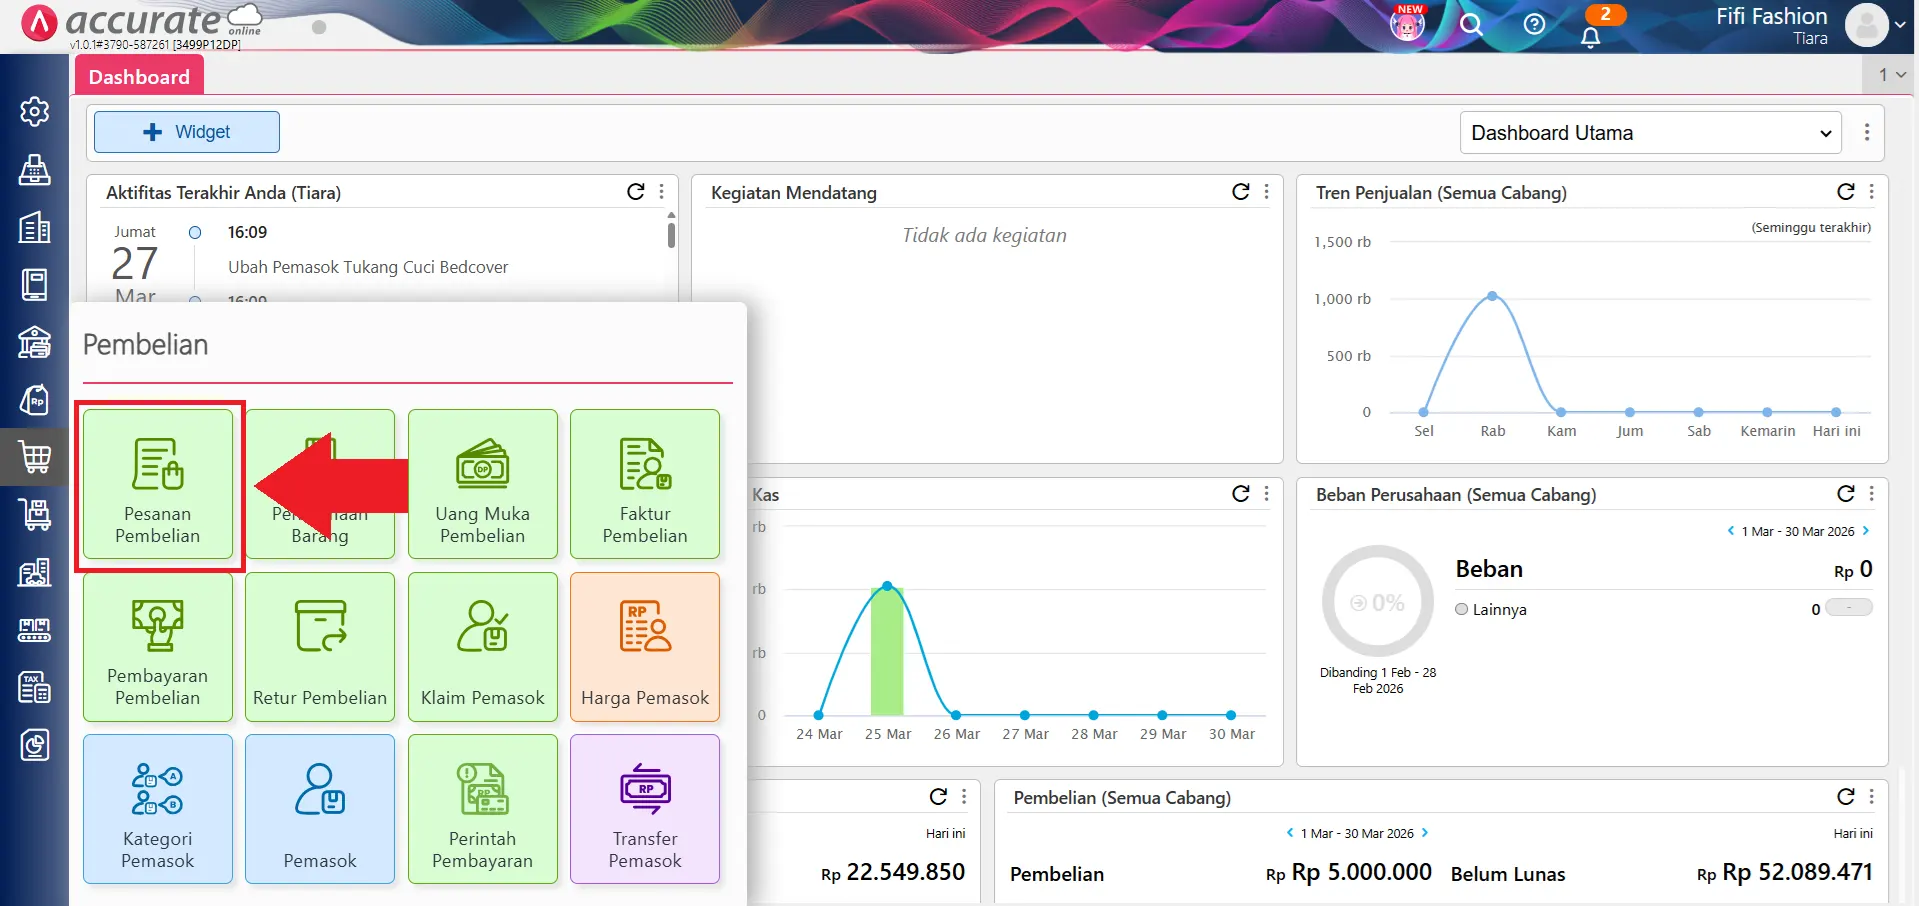This screenshot has width=1919, height=906.
Task: Open Uang Muka Pembelian module
Action: pyautogui.click(x=482, y=484)
